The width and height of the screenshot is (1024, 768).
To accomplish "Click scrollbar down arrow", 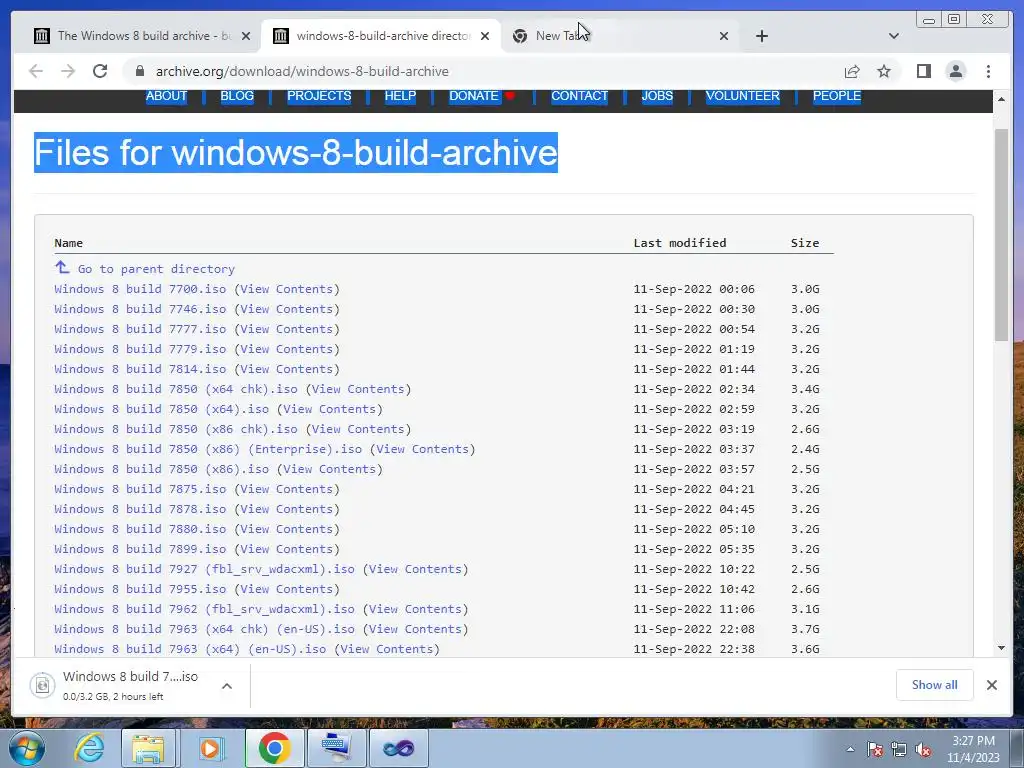I will click(1001, 648).
